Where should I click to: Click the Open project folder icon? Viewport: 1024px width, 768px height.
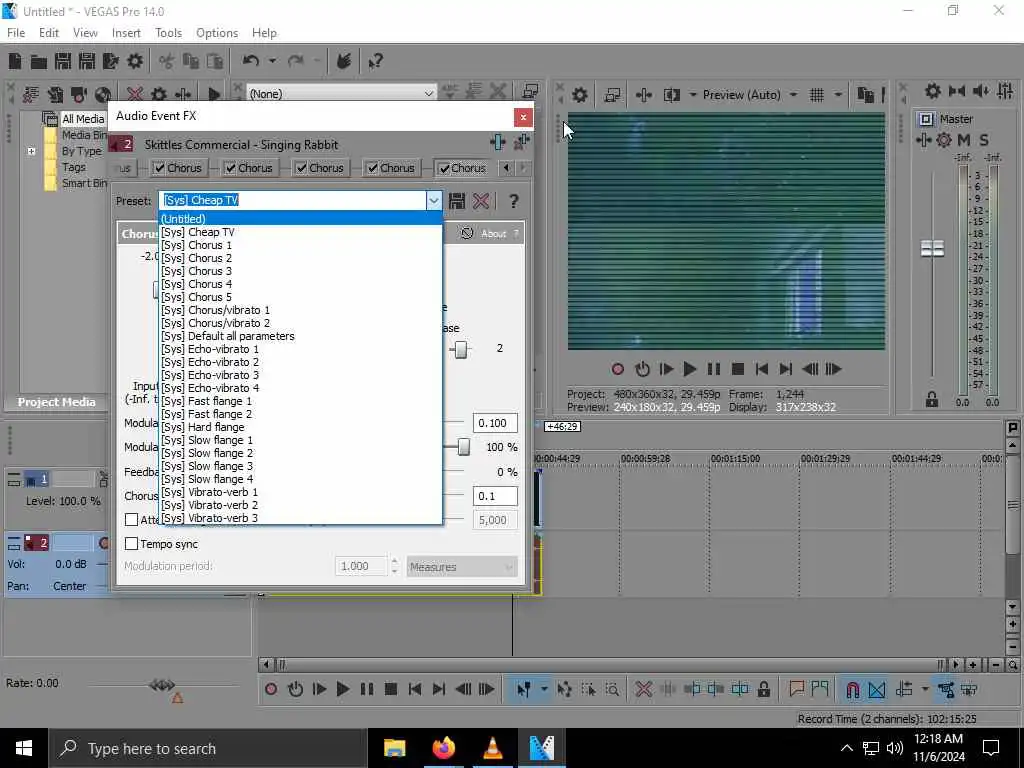tap(39, 61)
